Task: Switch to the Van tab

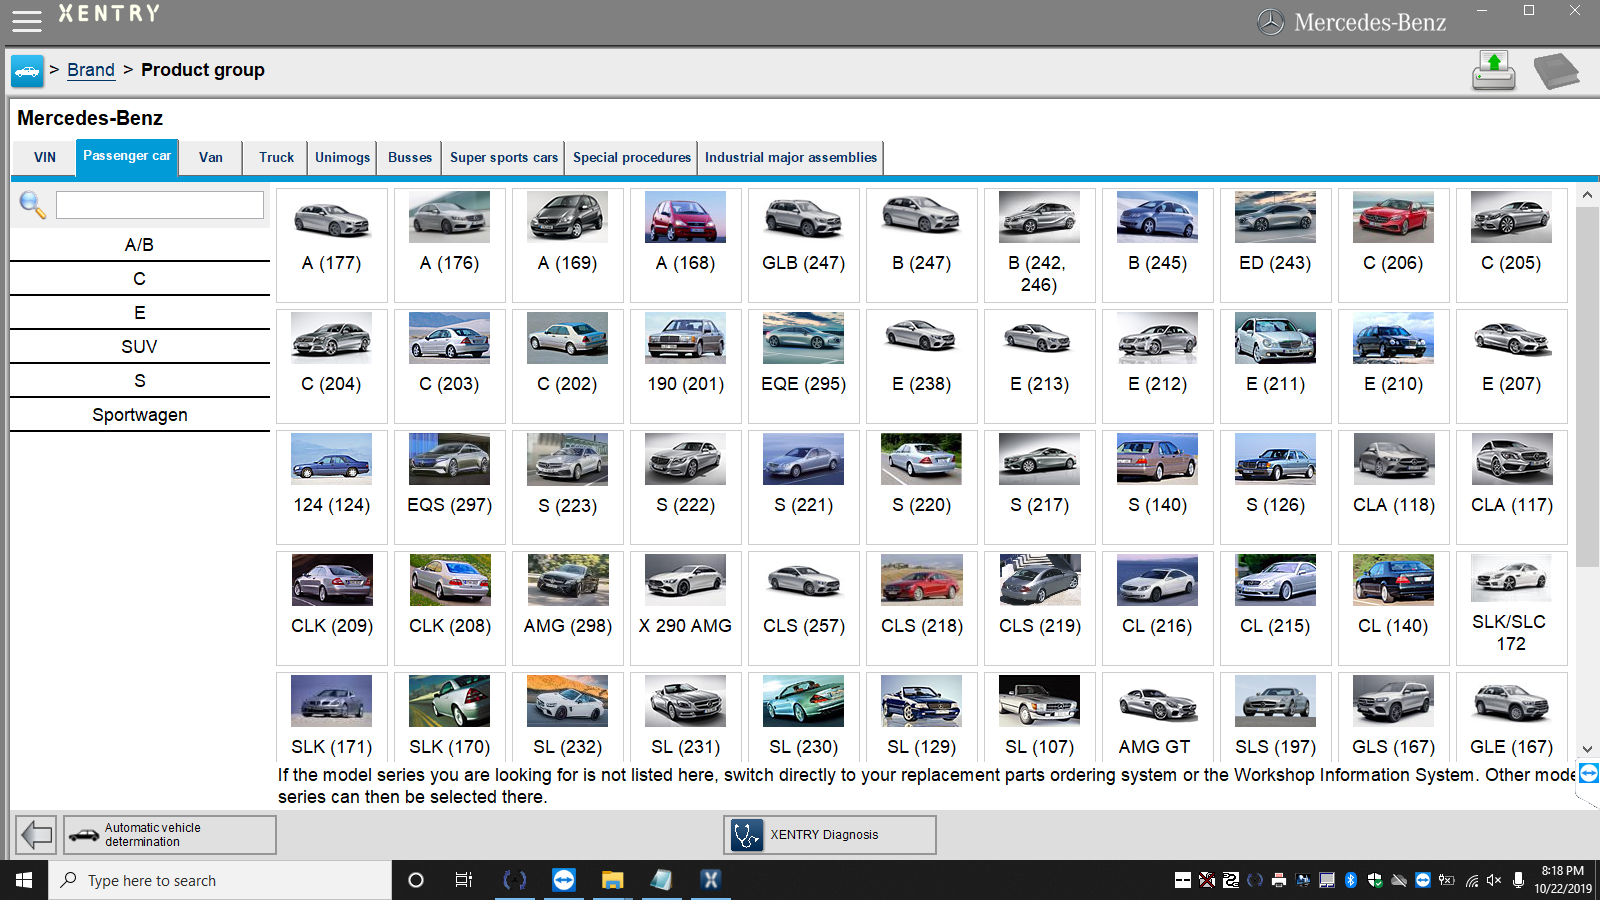Action: pyautogui.click(x=211, y=157)
